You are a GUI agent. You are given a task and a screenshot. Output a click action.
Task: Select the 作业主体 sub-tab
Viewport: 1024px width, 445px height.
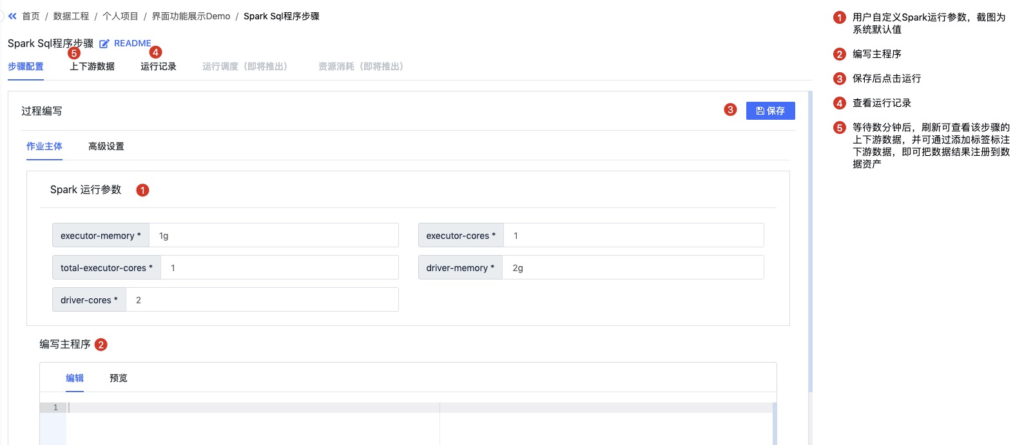point(44,146)
